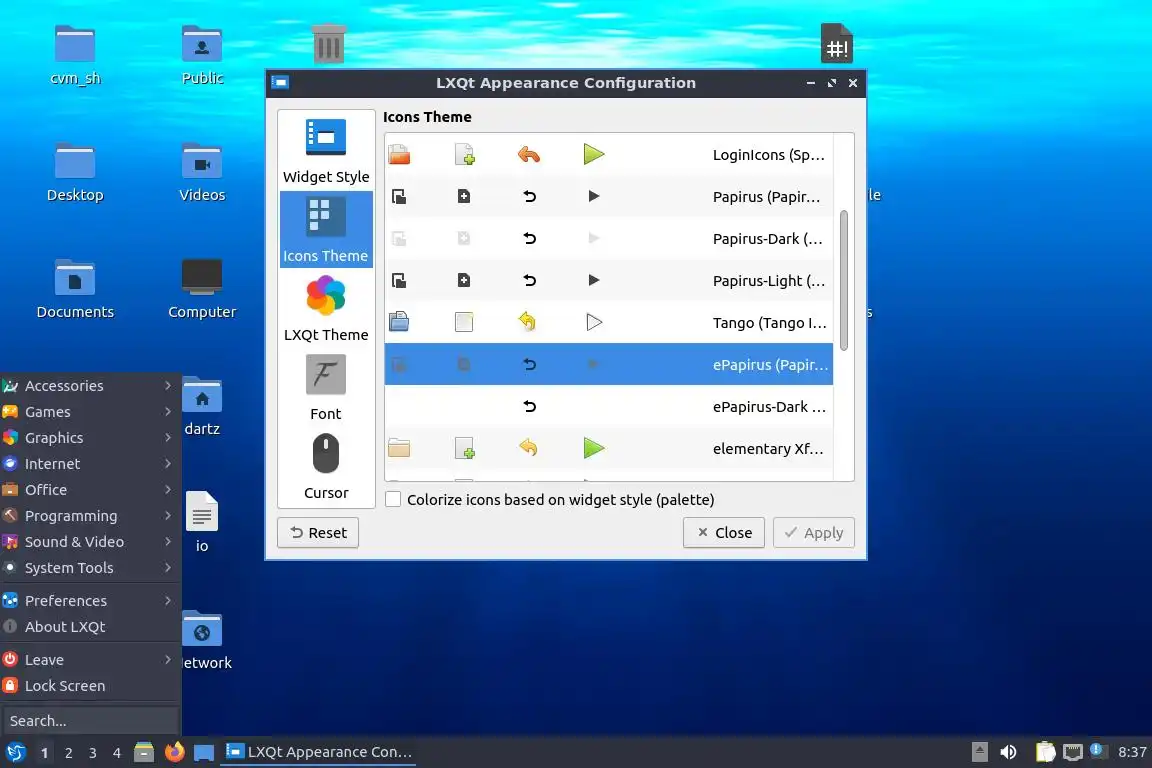
Task: Open About LXQt from menu
Action: 90,627
